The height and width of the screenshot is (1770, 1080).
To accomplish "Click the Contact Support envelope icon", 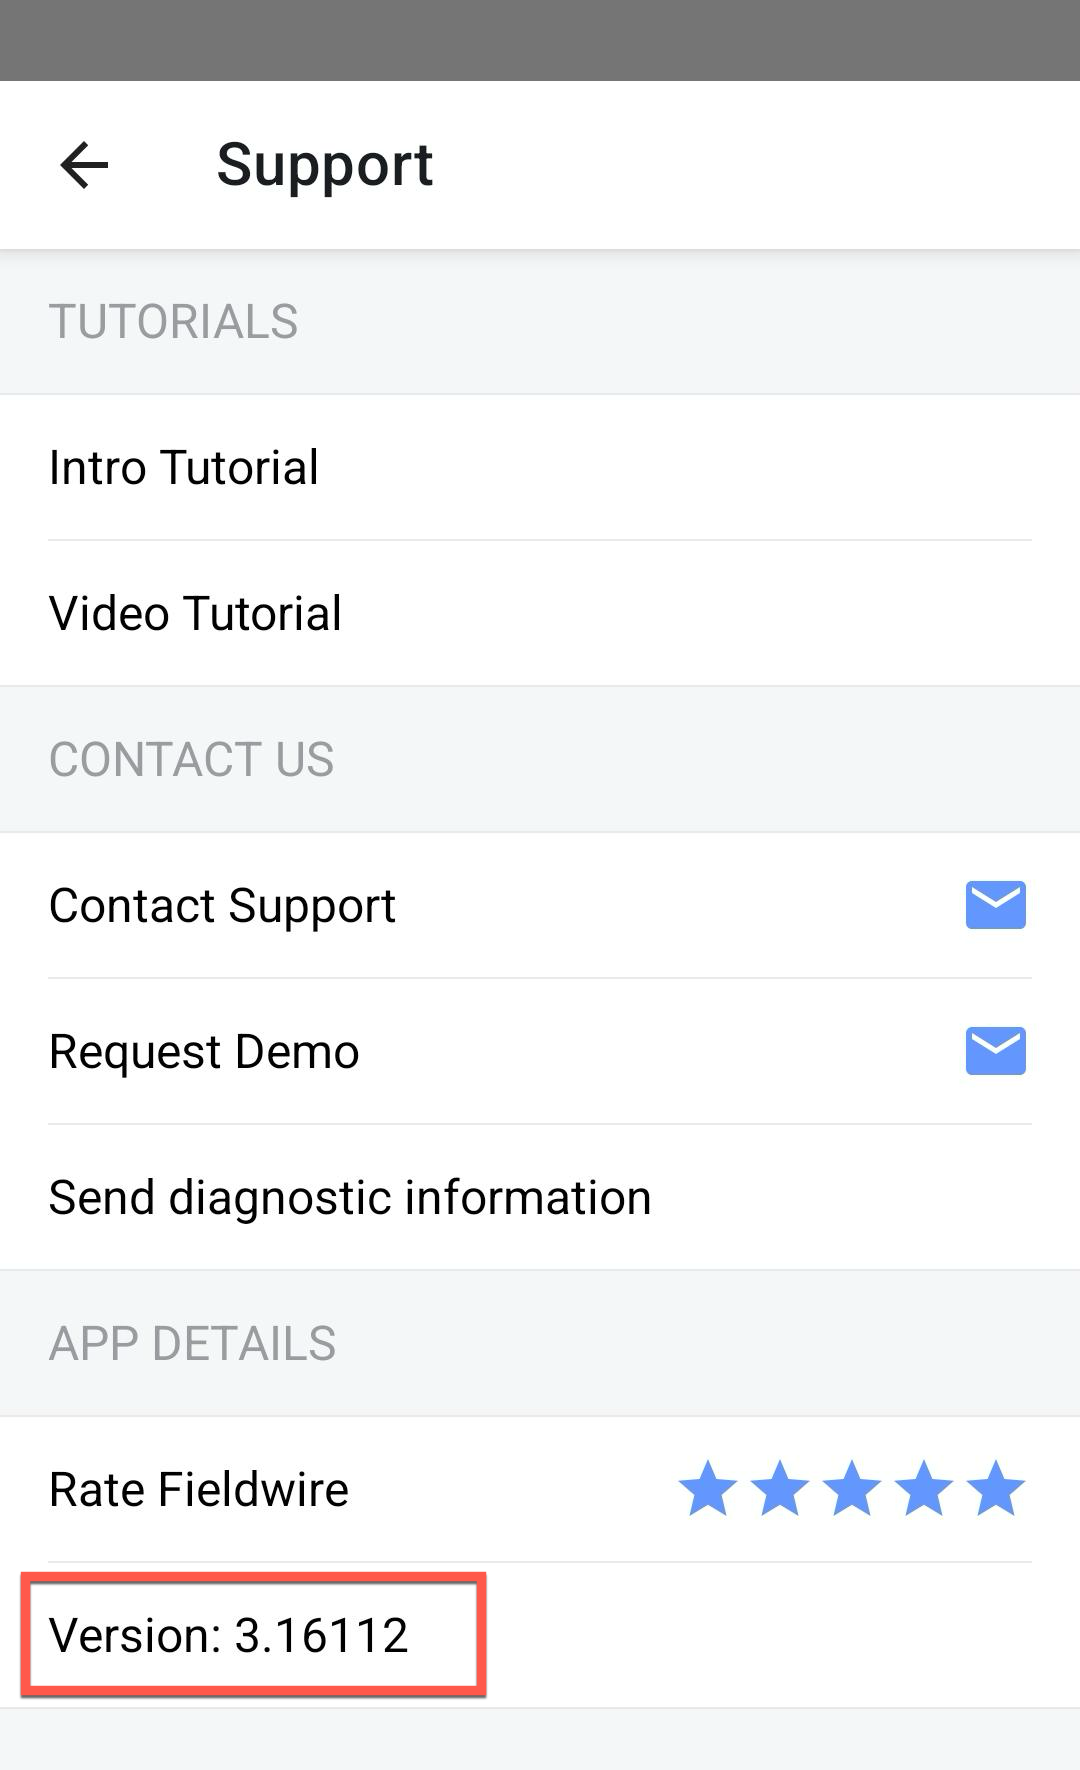I will tap(995, 905).
